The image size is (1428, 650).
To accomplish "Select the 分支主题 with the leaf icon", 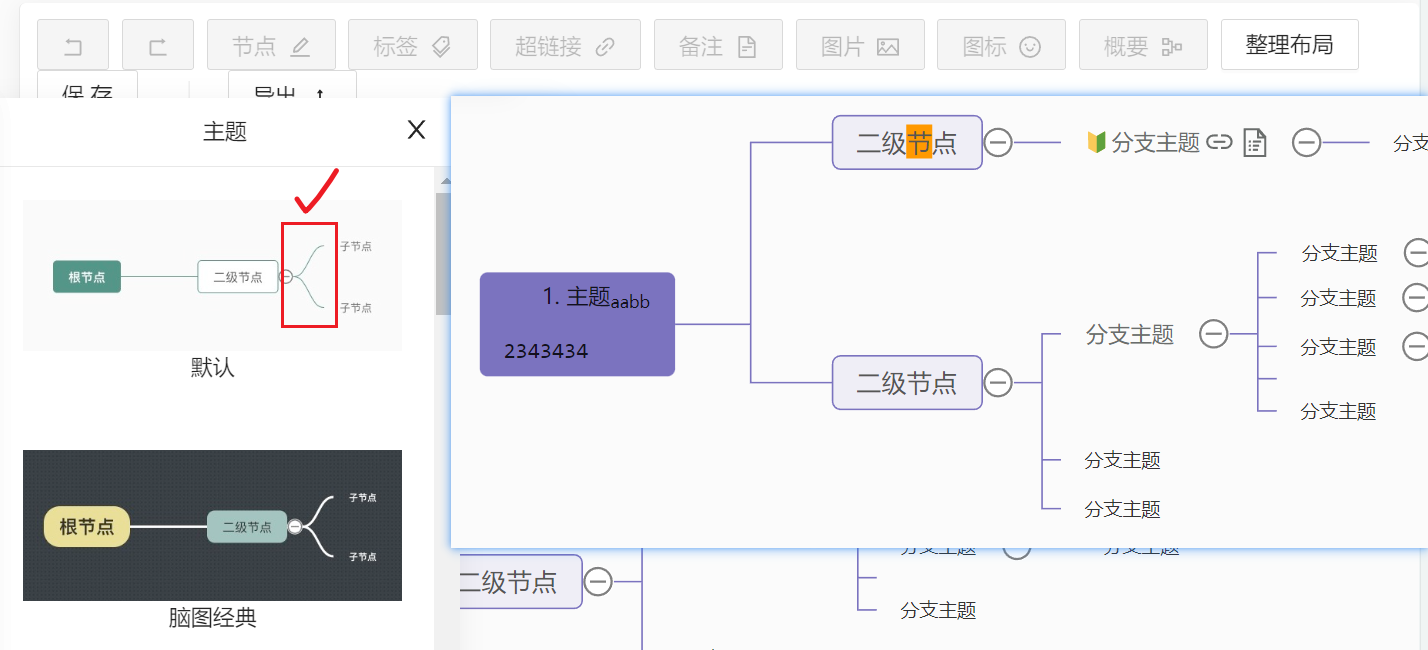I will pyautogui.click(x=1155, y=143).
